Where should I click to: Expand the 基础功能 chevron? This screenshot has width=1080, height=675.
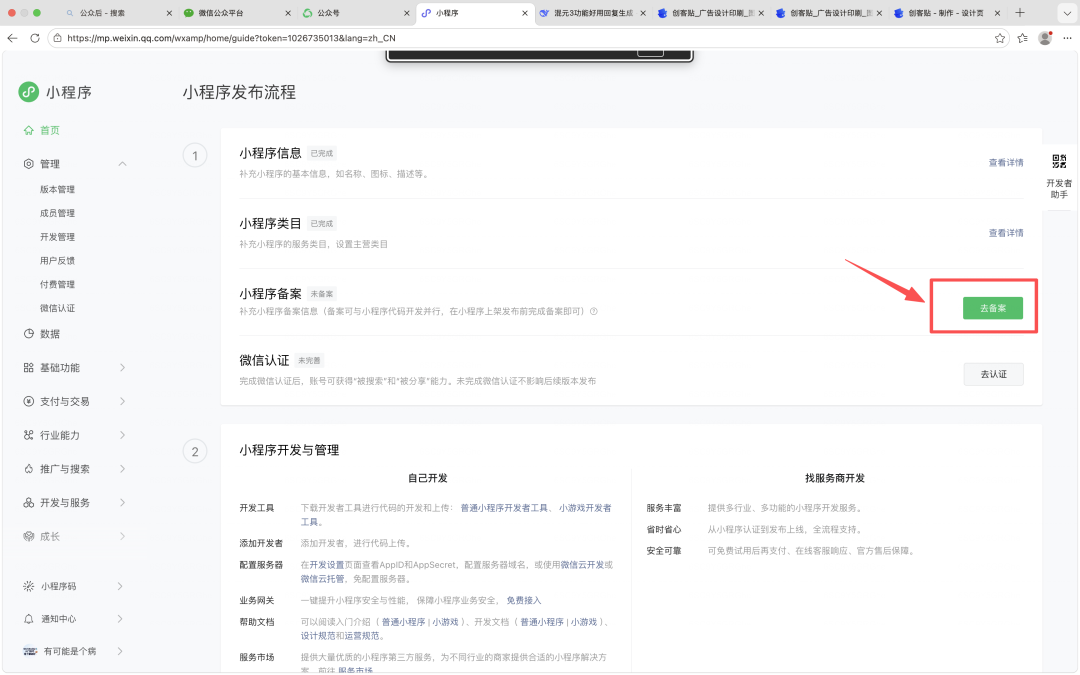tap(122, 368)
